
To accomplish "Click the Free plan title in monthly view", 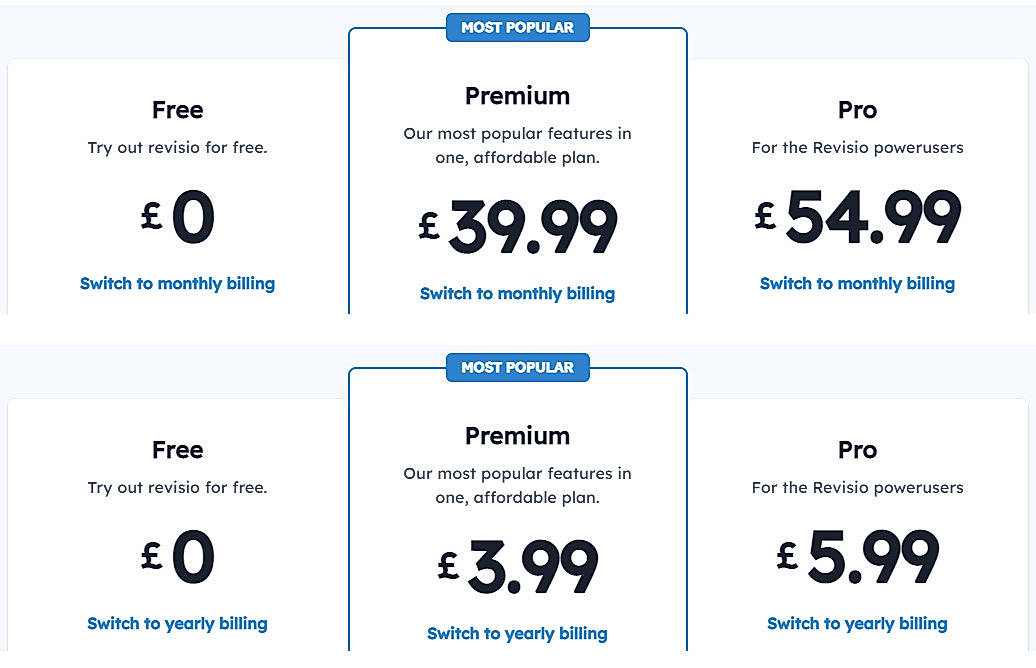I will (x=177, y=450).
